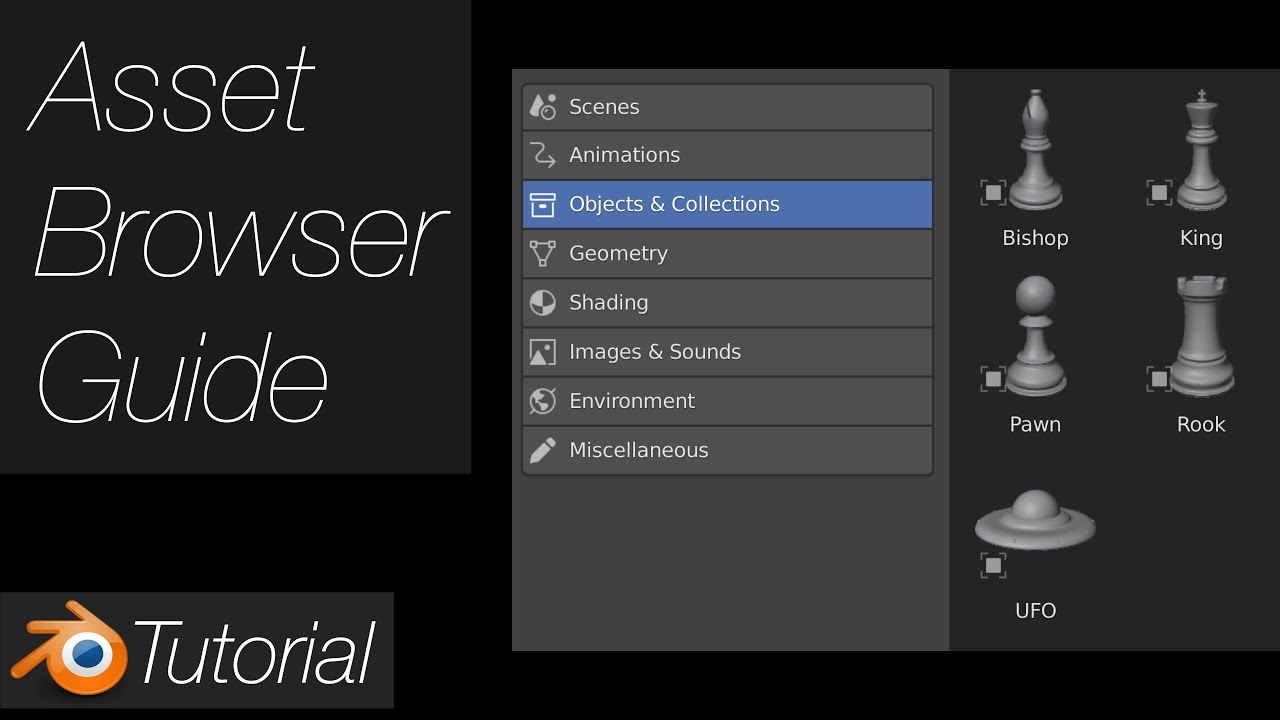Click the Environment globe icon
Screen dimensions: 1280x720
[x=542, y=401]
